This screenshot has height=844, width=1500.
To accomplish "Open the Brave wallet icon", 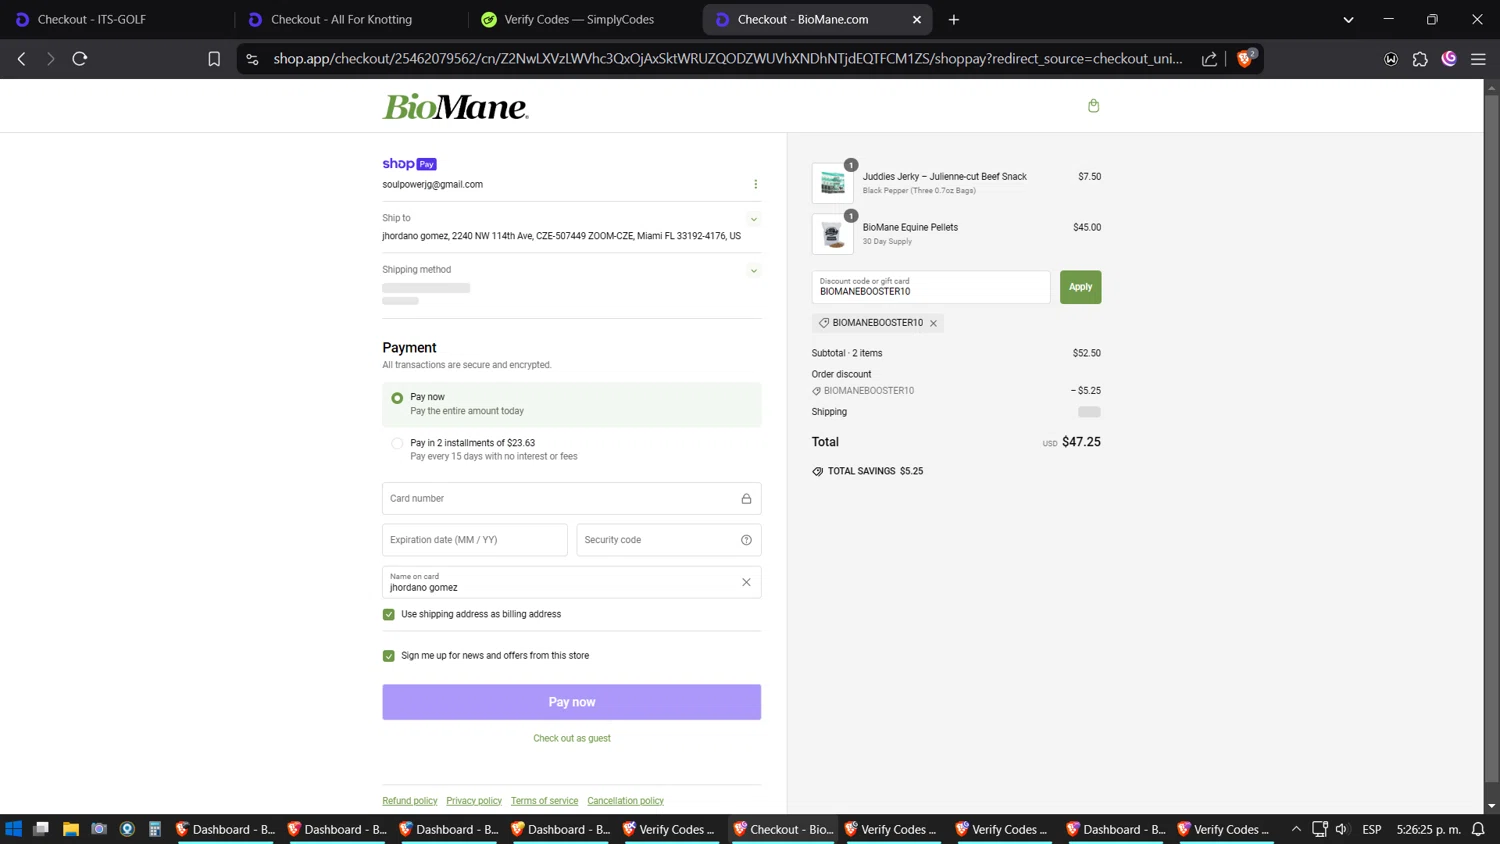I will point(1391,59).
